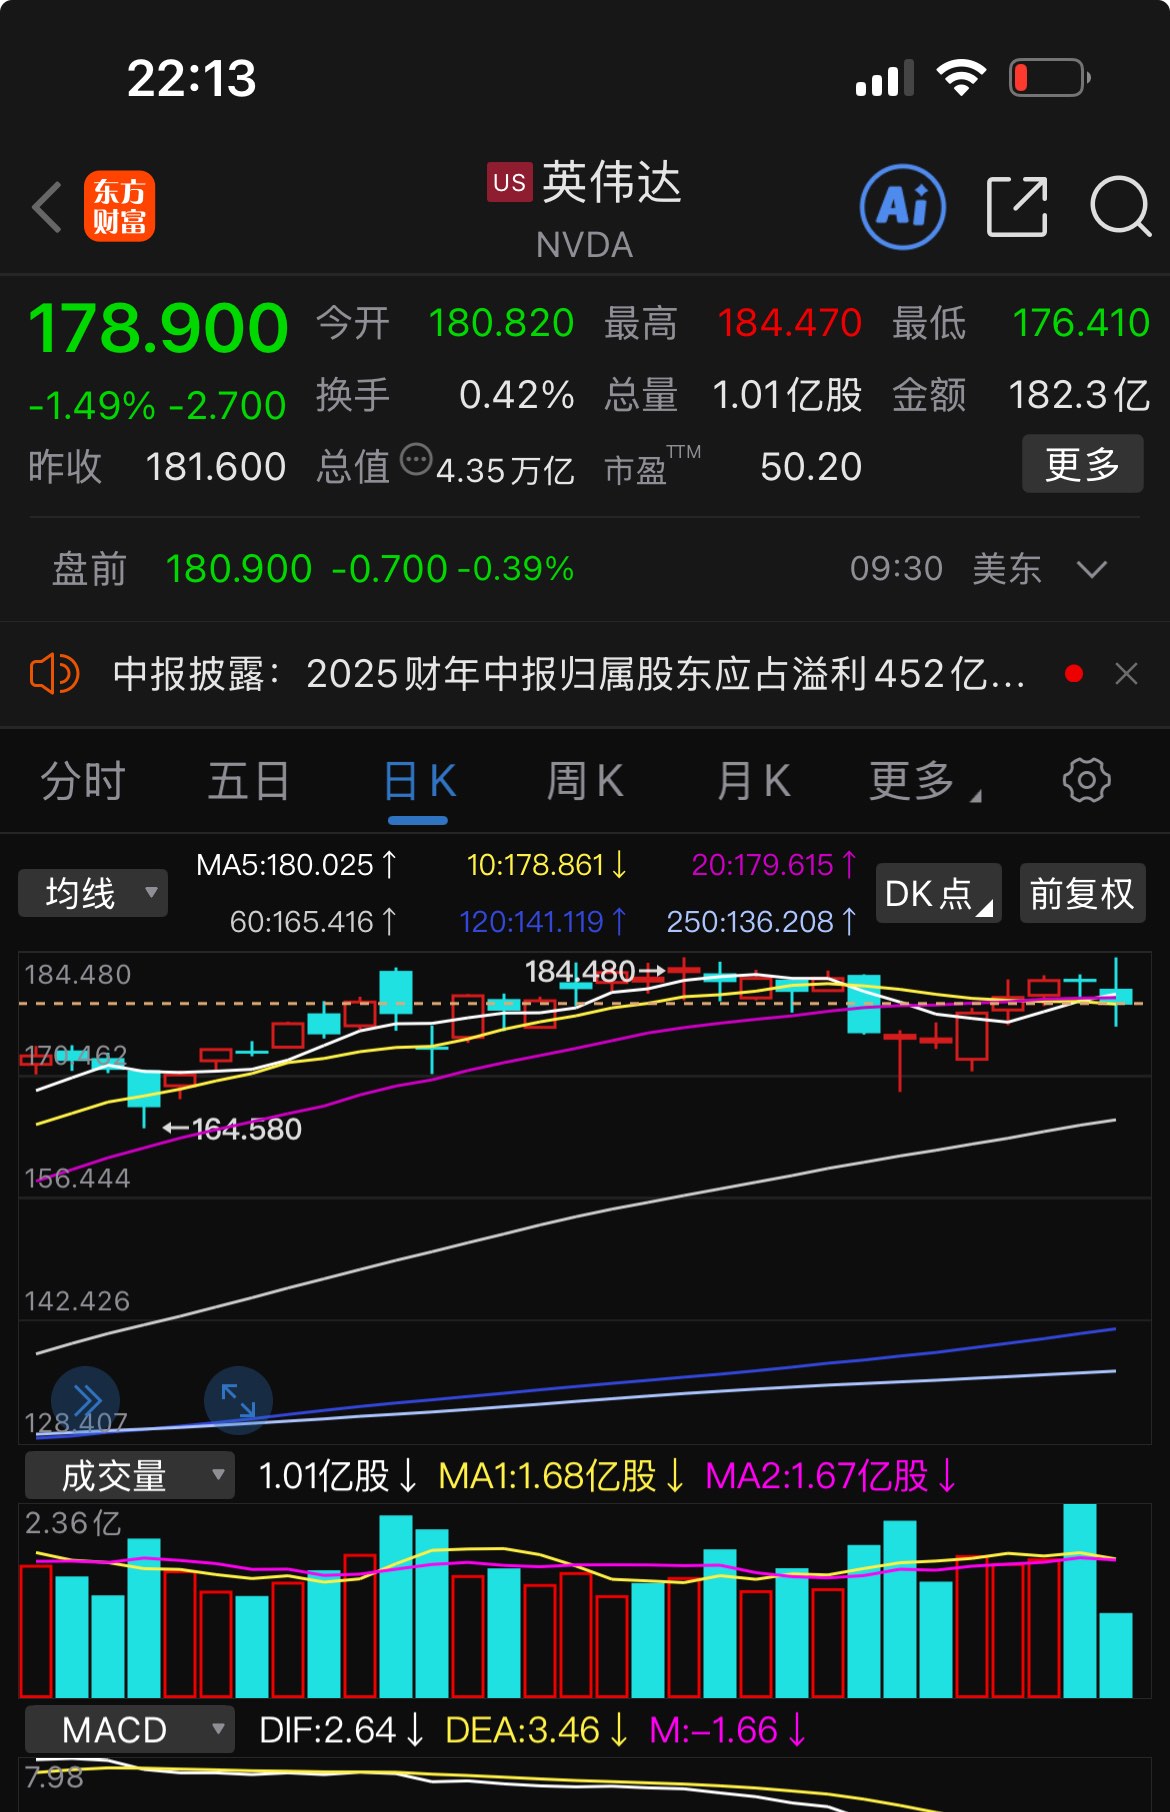Tap the 前复权 adjustment button
The image size is (1170, 1812).
tap(1082, 893)
